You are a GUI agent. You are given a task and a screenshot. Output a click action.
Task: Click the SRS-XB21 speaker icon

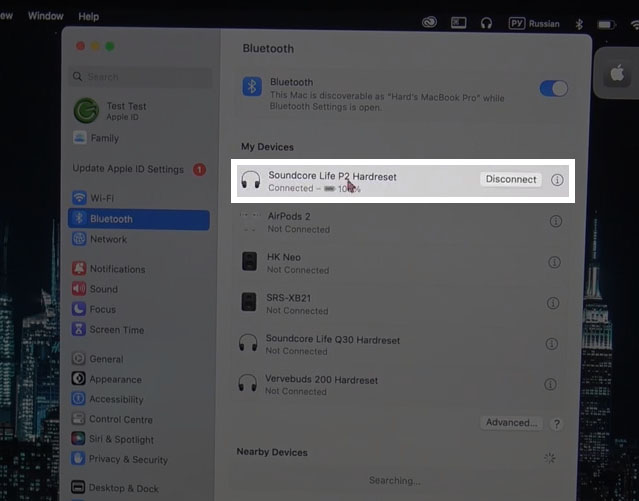pyautogui.click(x=249, y=302)
